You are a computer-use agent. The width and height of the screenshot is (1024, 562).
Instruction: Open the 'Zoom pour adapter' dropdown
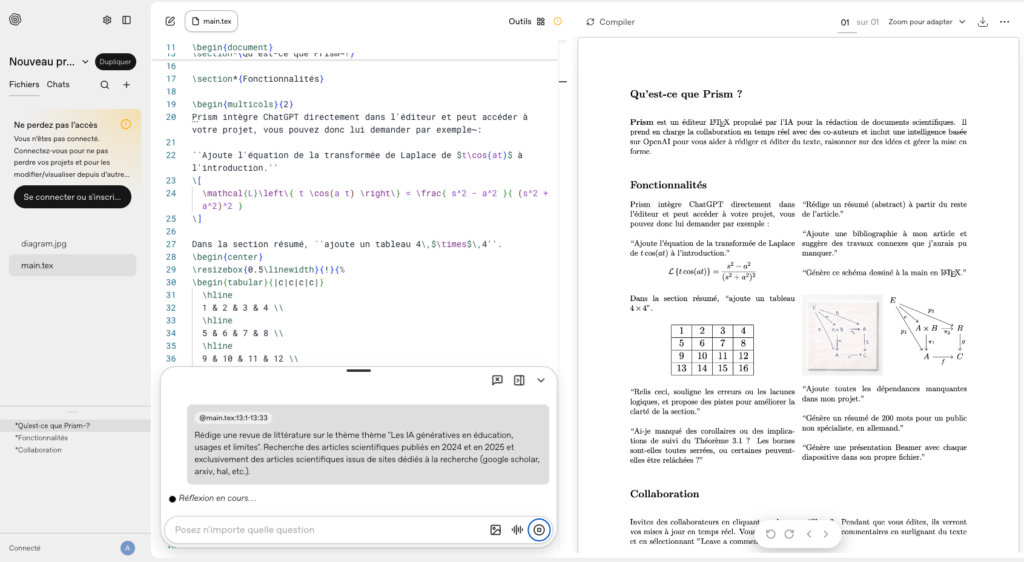927,21
